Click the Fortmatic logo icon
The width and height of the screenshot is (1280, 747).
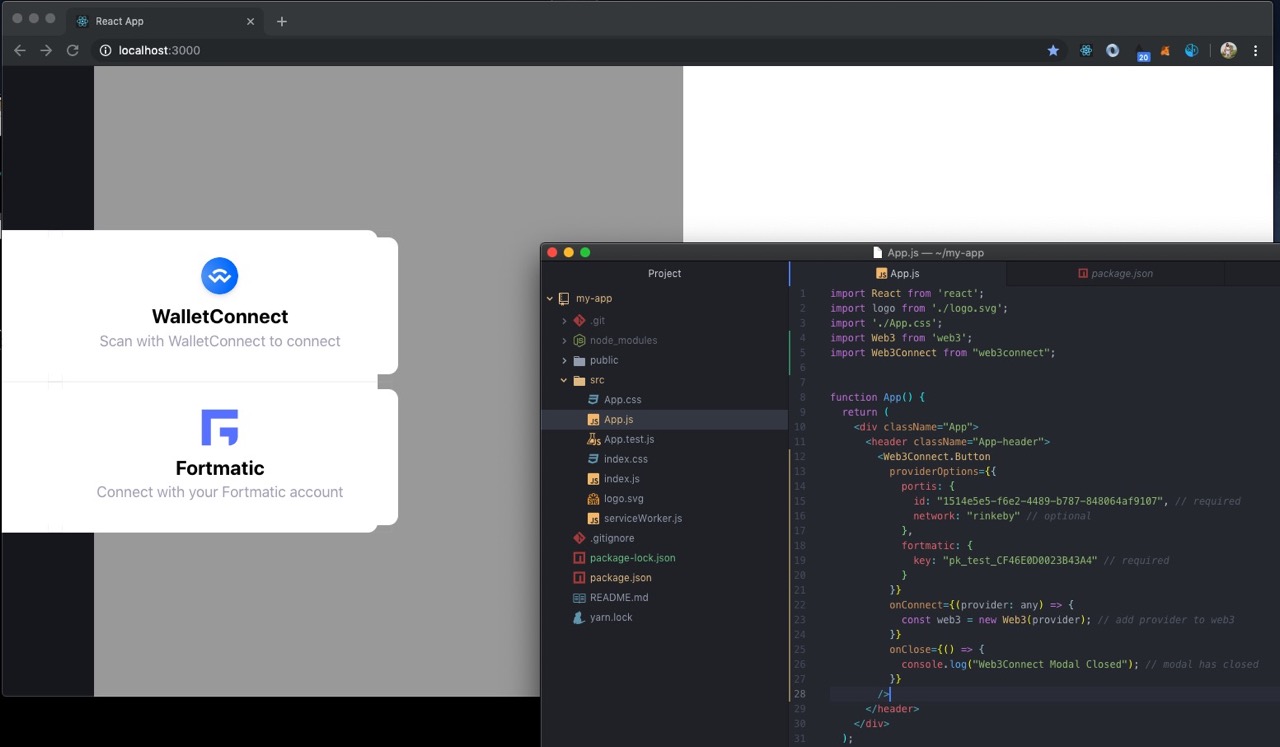(x=219, y=428)
